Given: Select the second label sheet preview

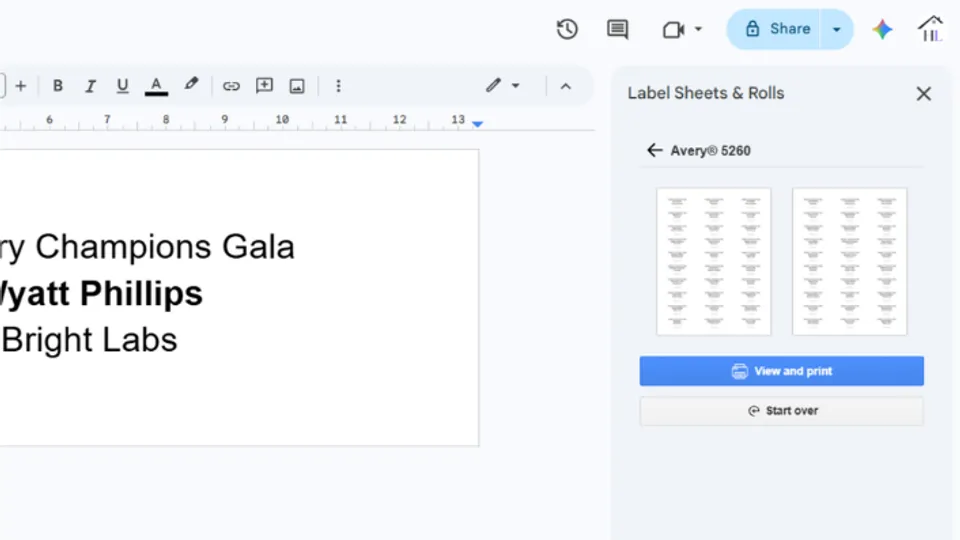Looking at the screenshot, I should click(849, 262).
